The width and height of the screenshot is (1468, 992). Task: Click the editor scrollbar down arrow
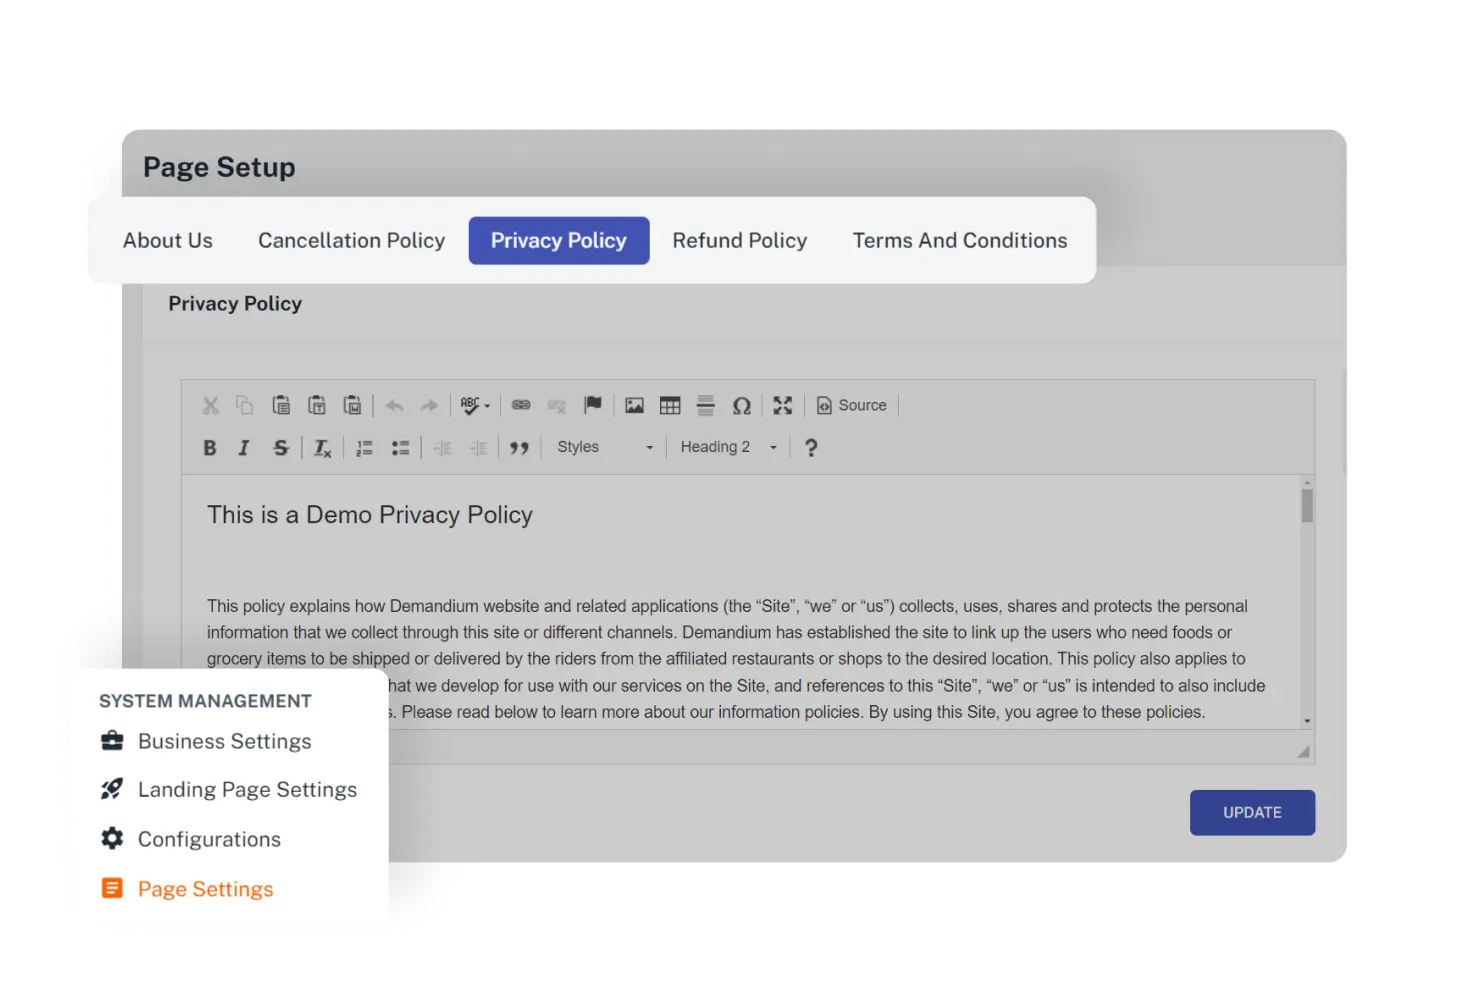(x=1307, y=721)
